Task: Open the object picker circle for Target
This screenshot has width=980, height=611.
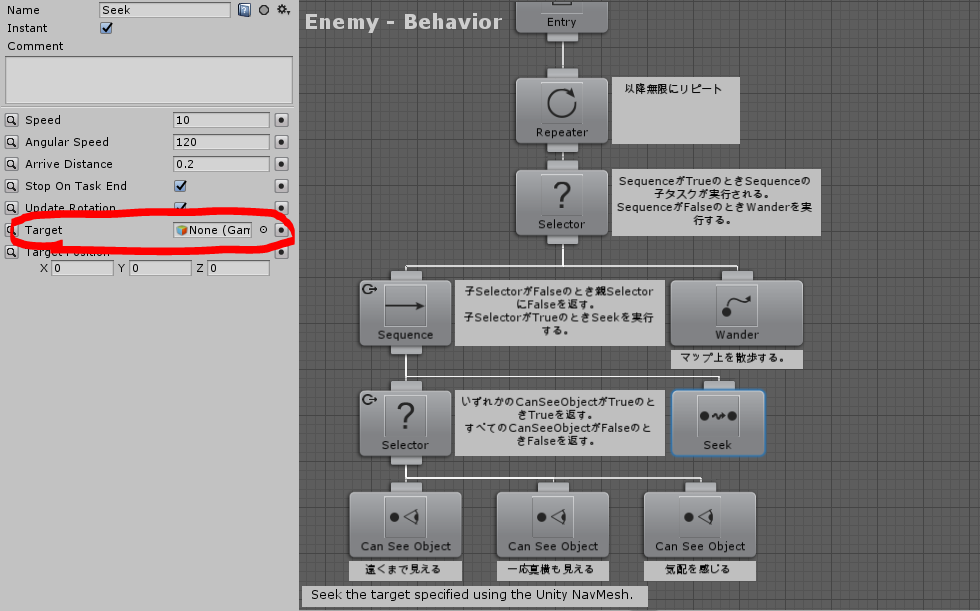Action: tap(263, 230)
